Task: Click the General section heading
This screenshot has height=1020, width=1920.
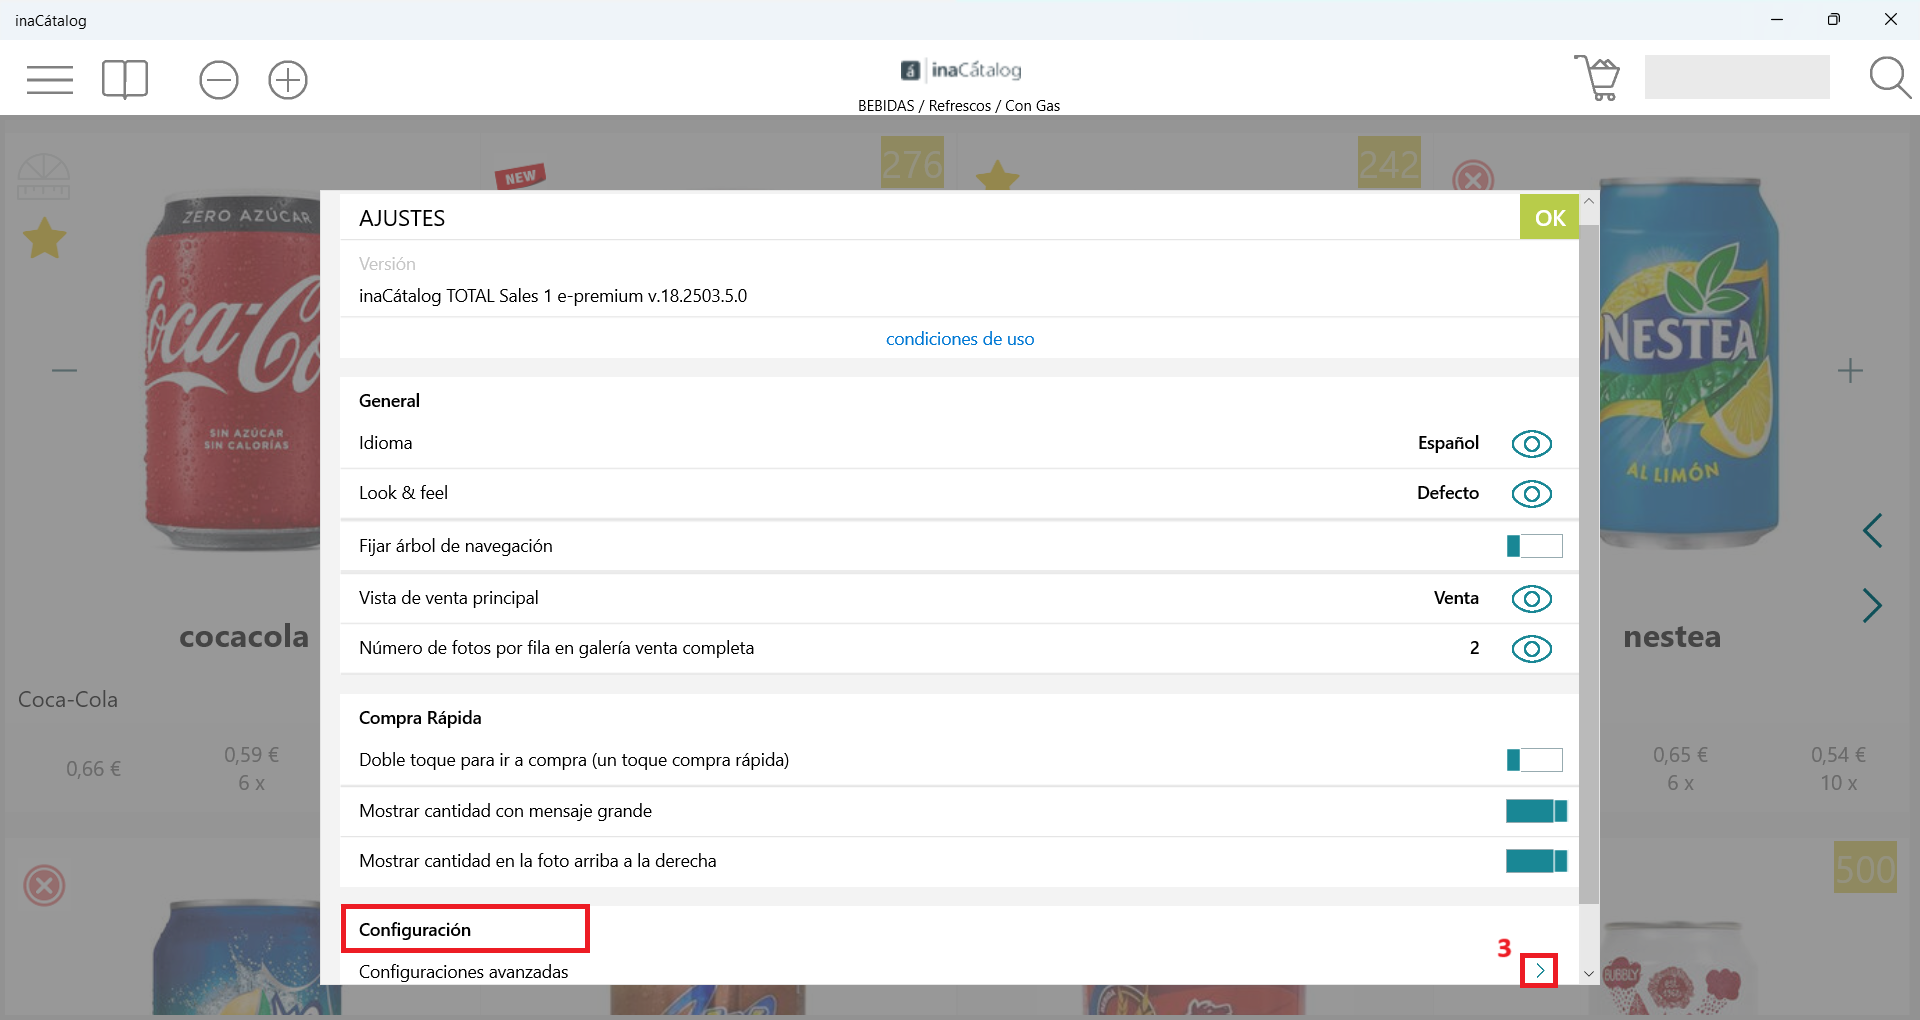Action: click(x=389, y=401)
